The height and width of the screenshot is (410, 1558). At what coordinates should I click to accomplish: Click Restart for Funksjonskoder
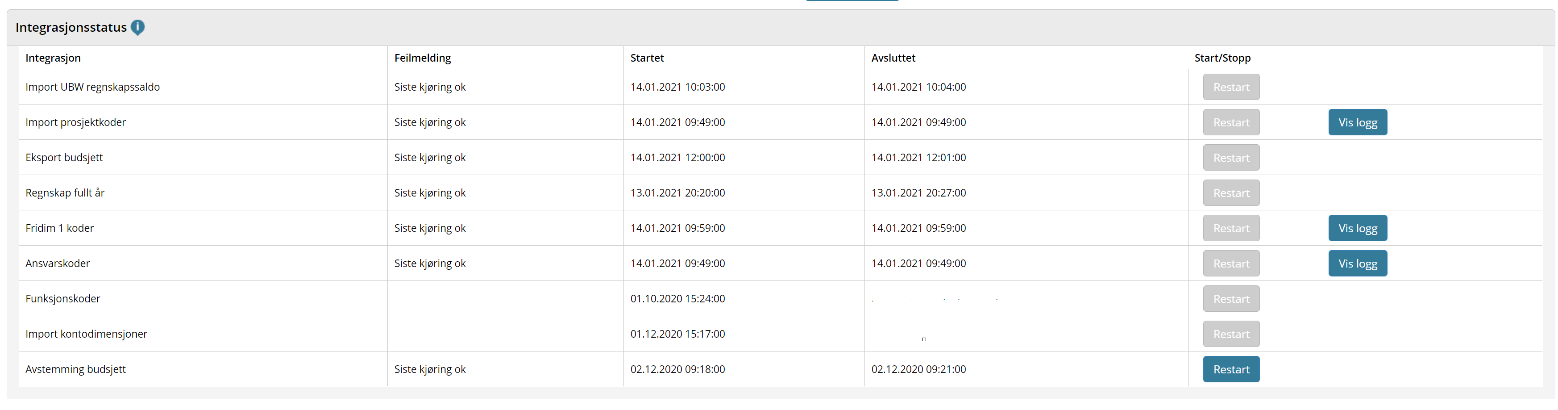pos(1231,298)
